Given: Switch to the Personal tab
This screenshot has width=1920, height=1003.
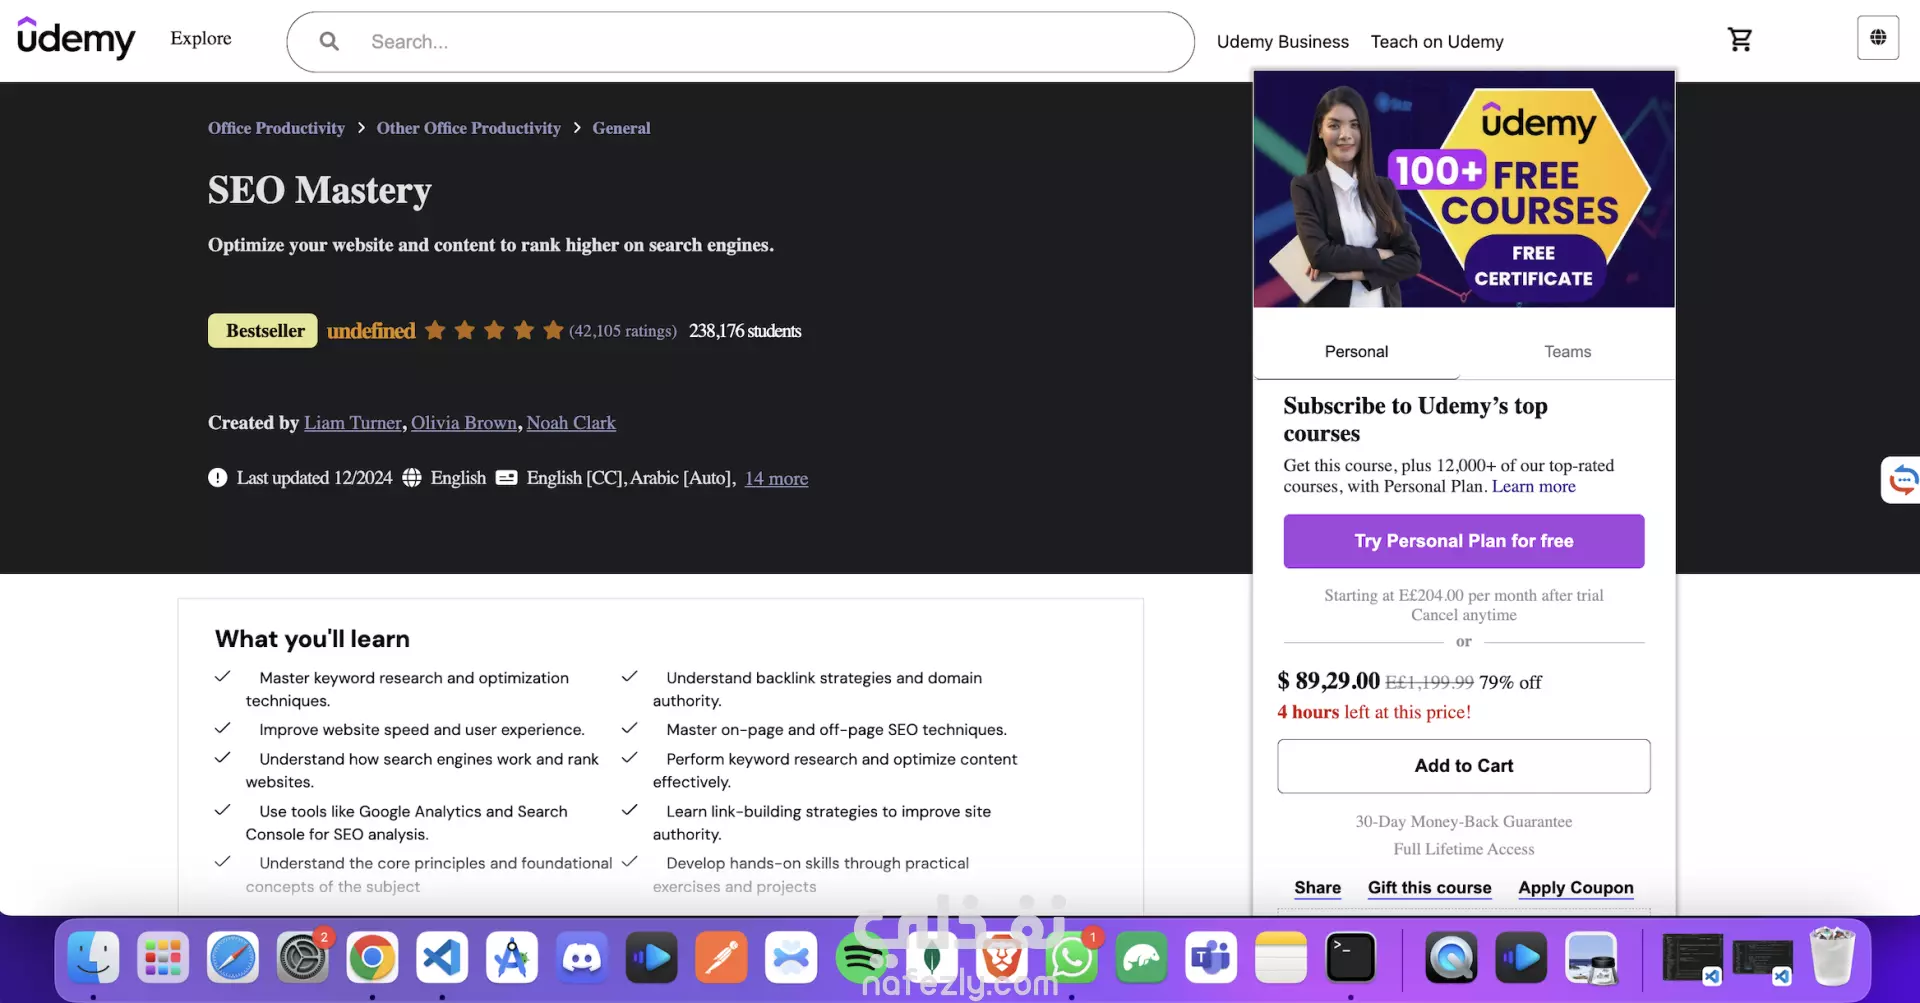Looking at the screenshot, I should click(1356, 351).
